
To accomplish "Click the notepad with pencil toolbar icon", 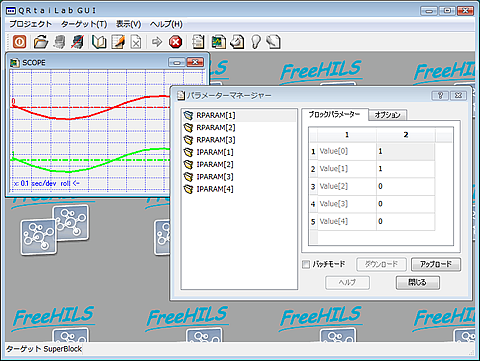I will 118,42.
